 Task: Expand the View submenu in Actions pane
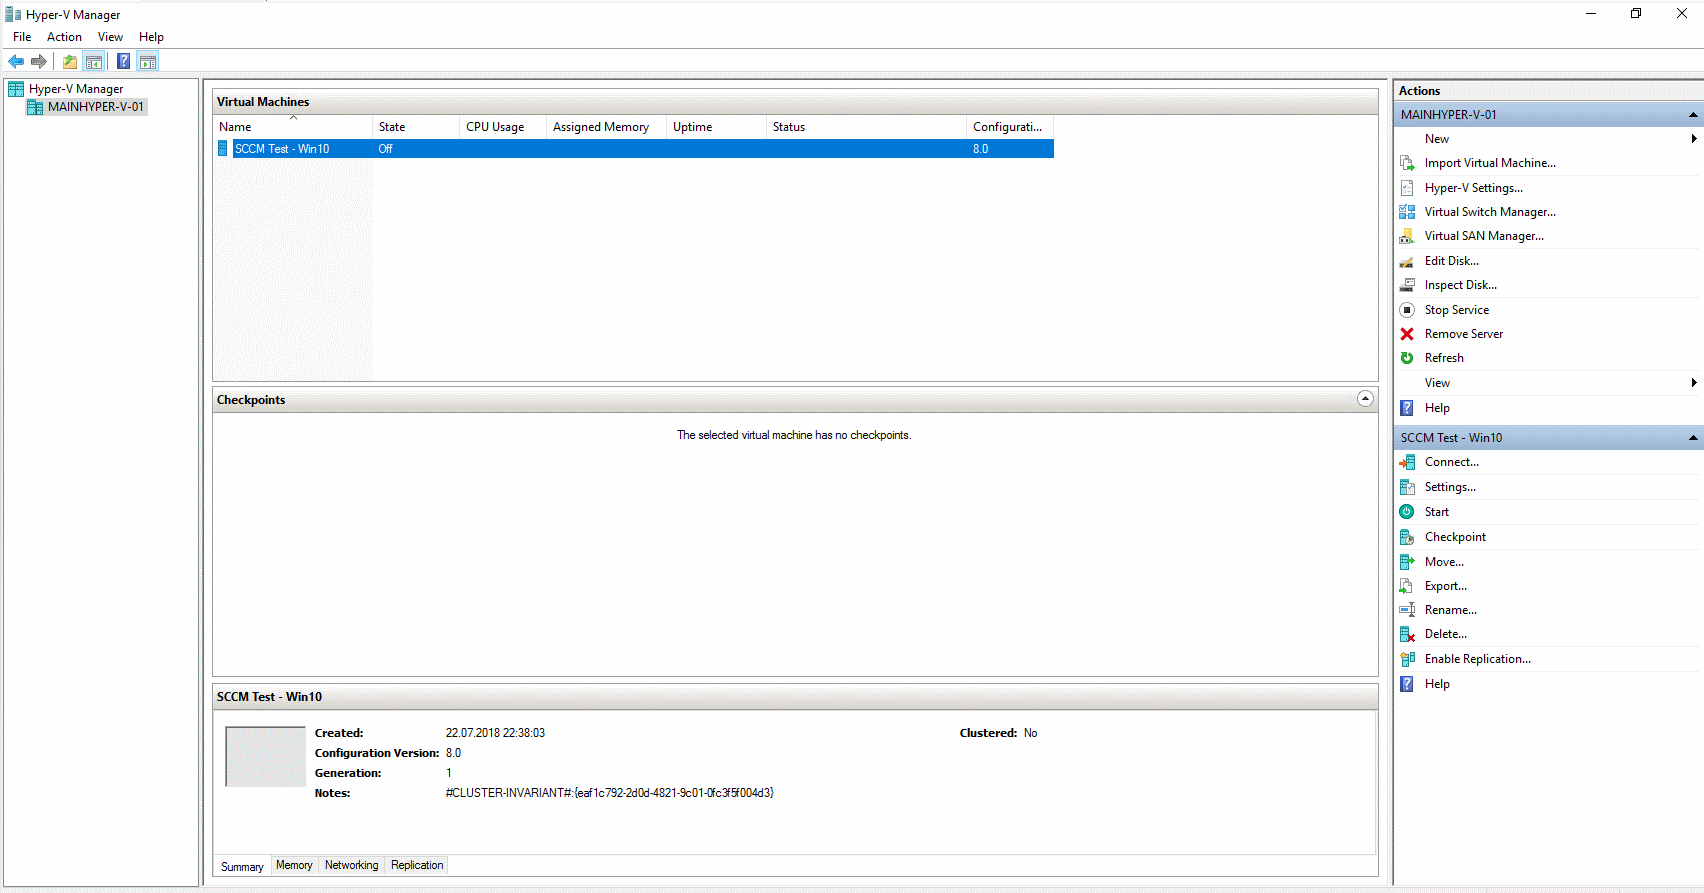pos(1693,383)
